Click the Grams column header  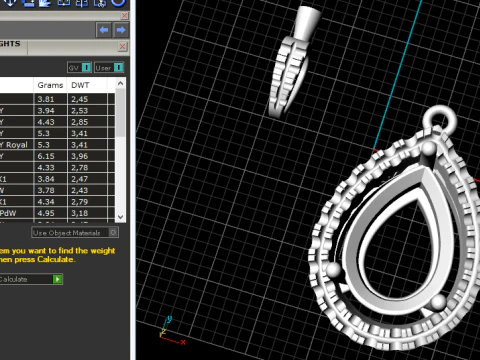coord(50,85)
